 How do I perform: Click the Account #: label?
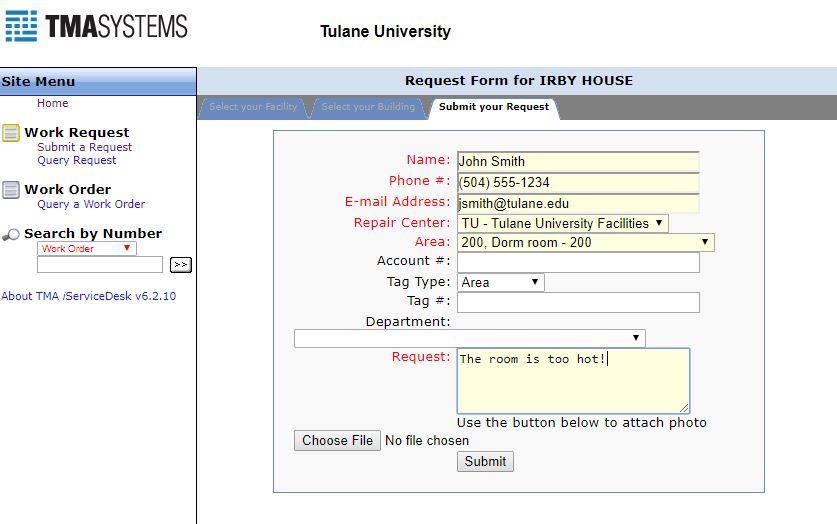pos(414,260)
